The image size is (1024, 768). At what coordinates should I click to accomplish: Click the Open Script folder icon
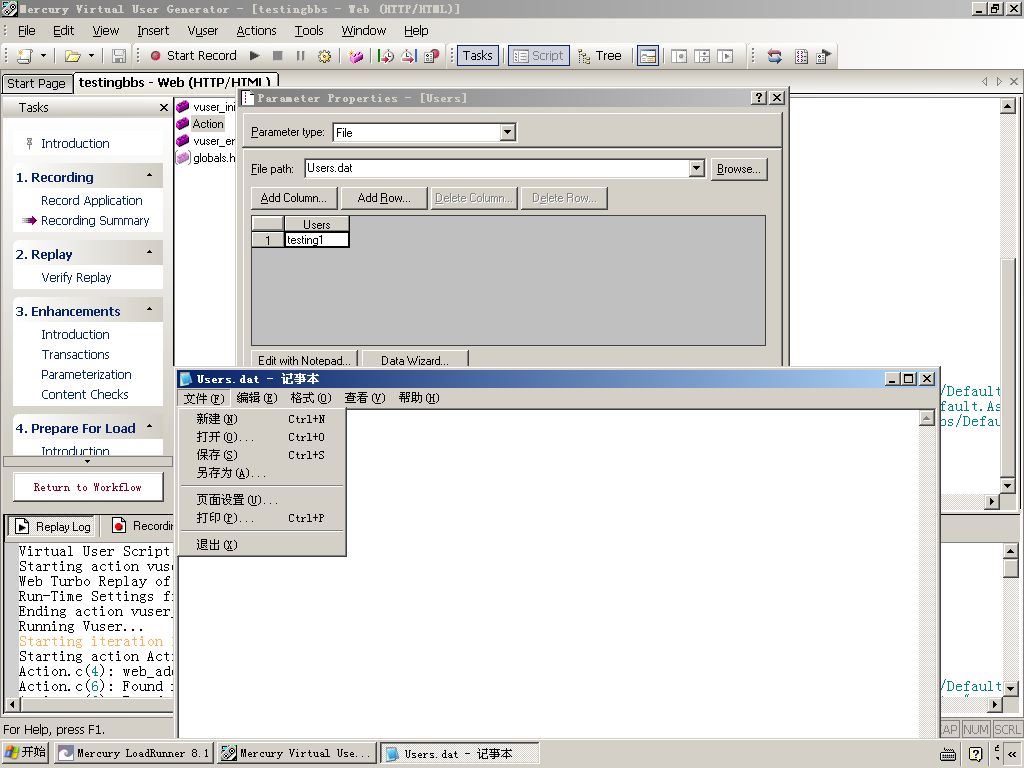tap(72, 56)
